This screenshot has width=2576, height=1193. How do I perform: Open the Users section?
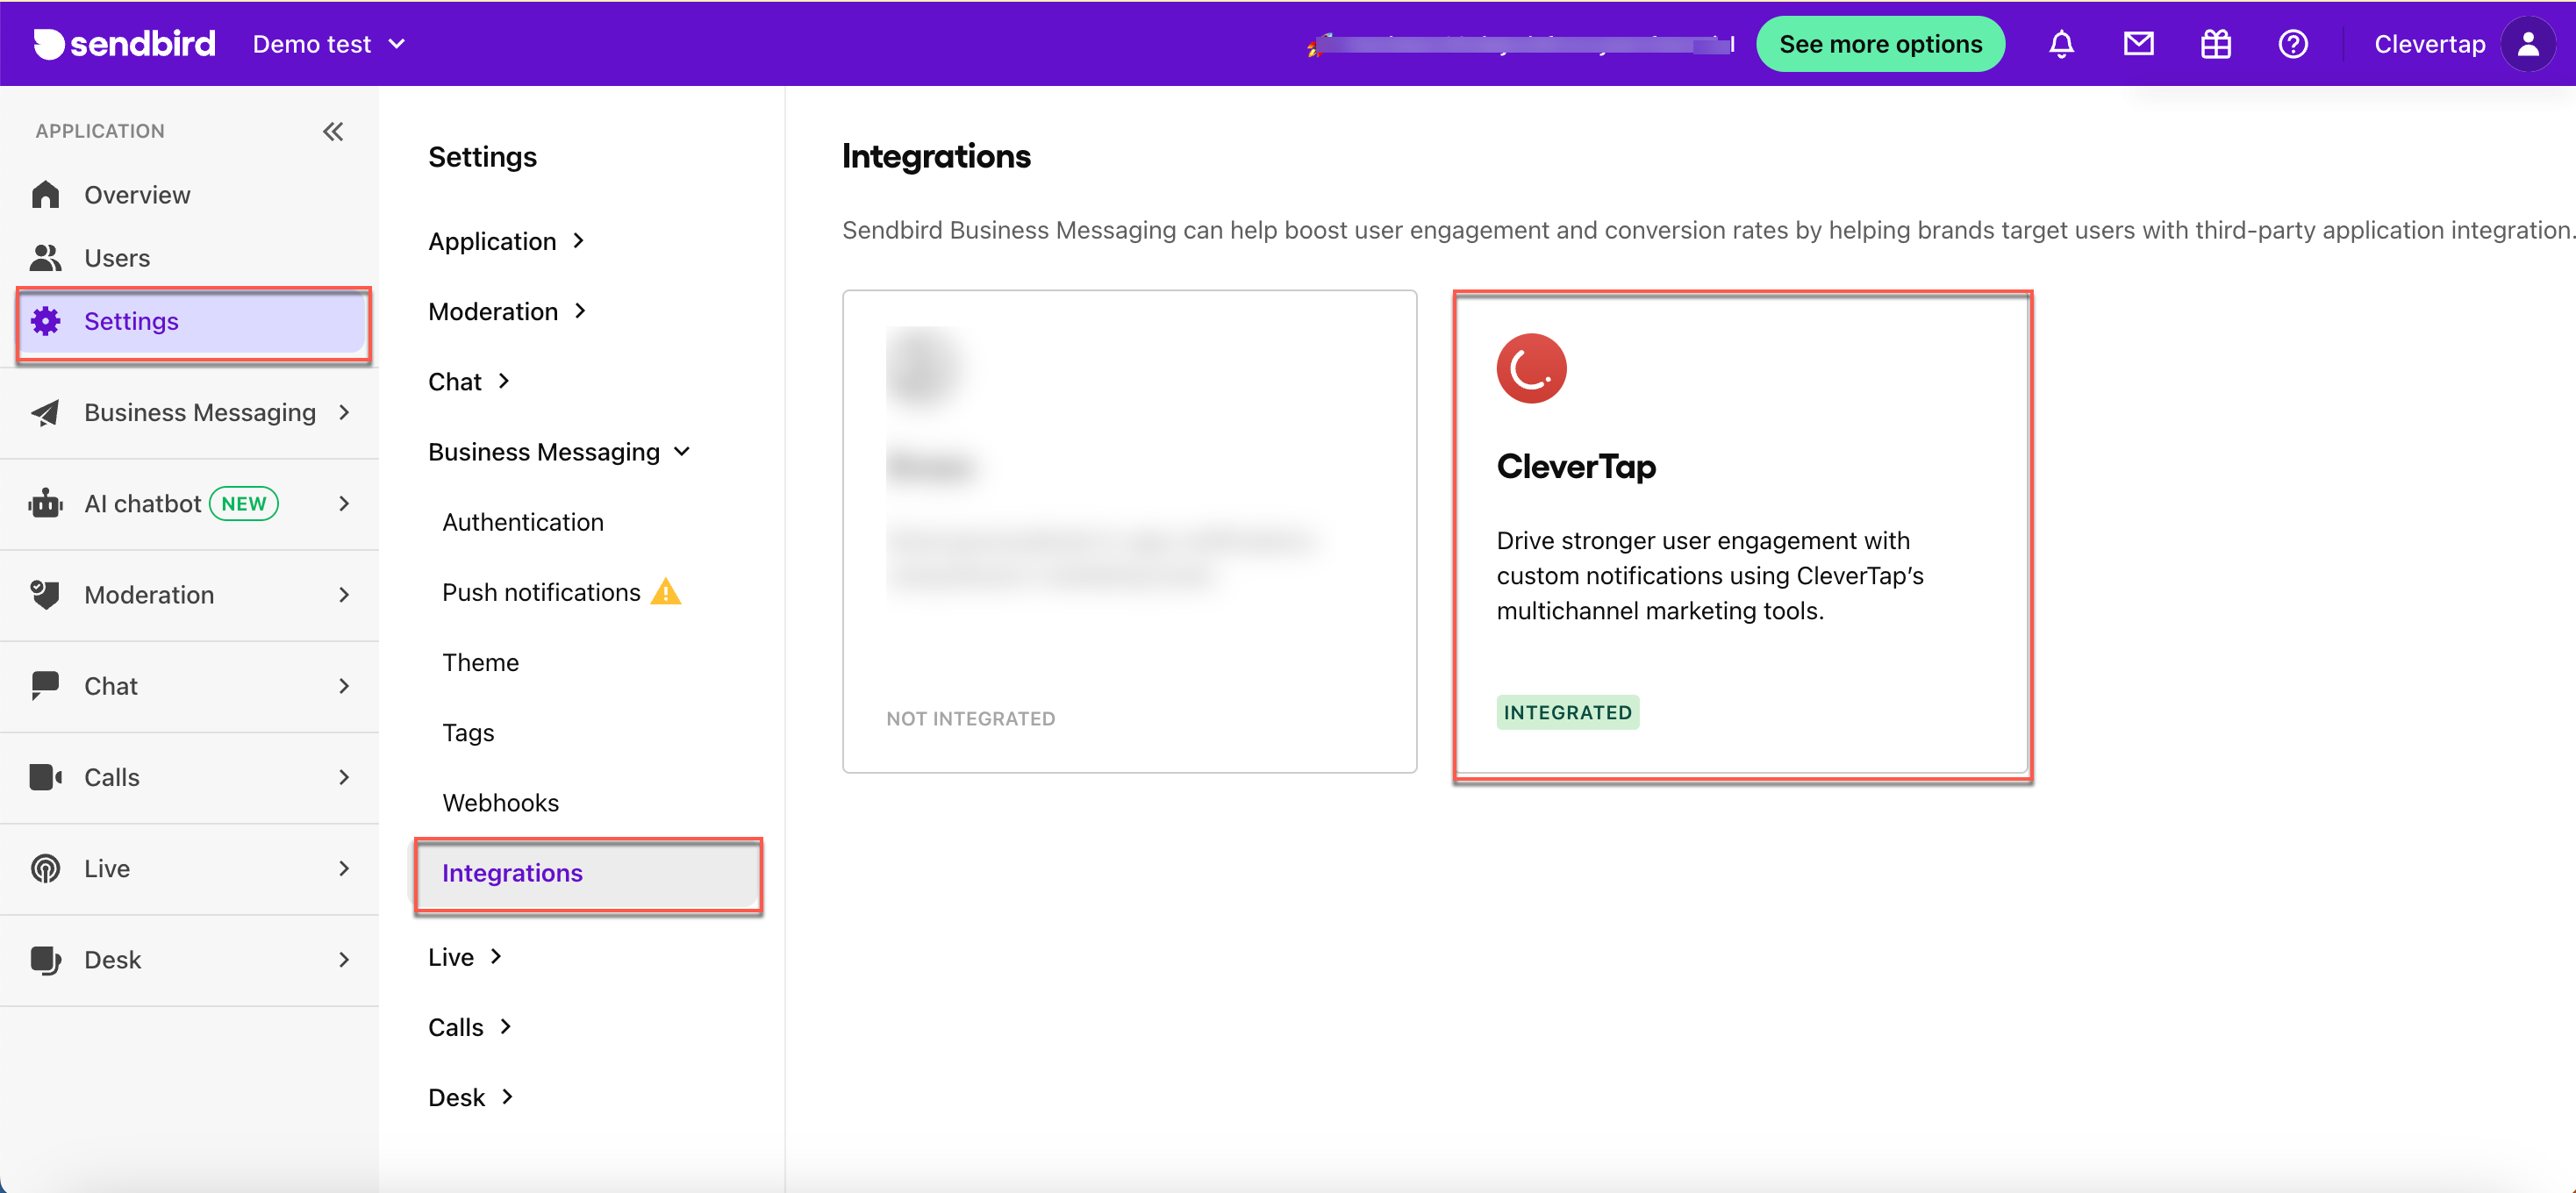[190, 257]
